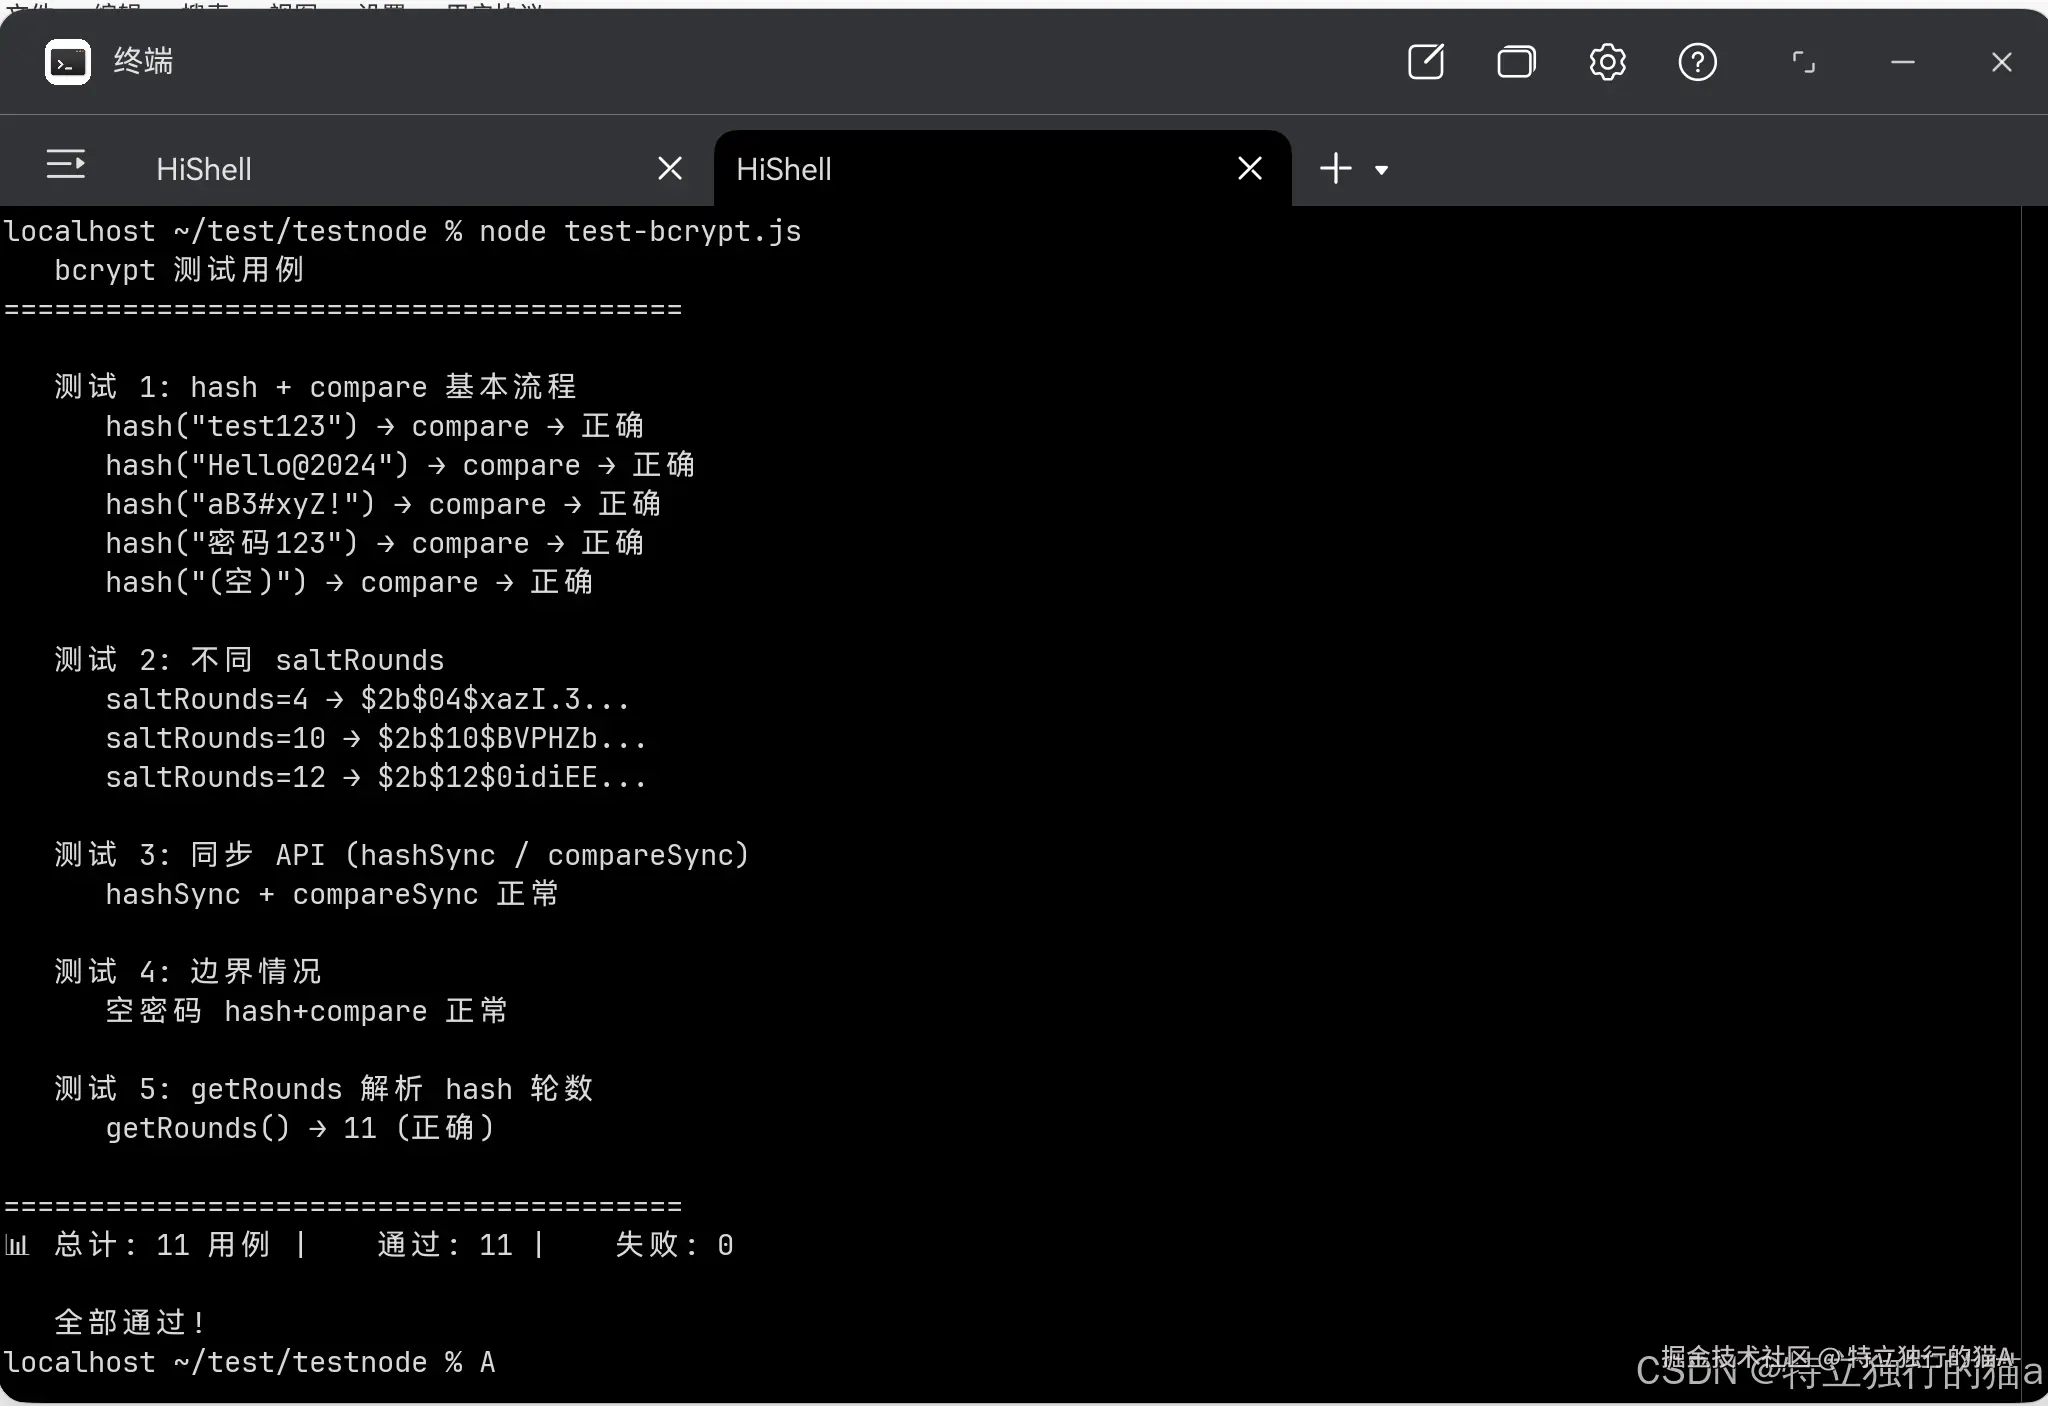Click 'hashSync + compareSync 正常' line

332,894
